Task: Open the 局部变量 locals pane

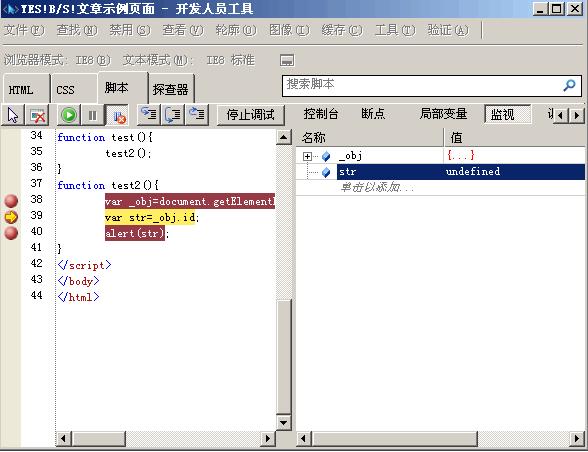Action: [x=443, y=114]
